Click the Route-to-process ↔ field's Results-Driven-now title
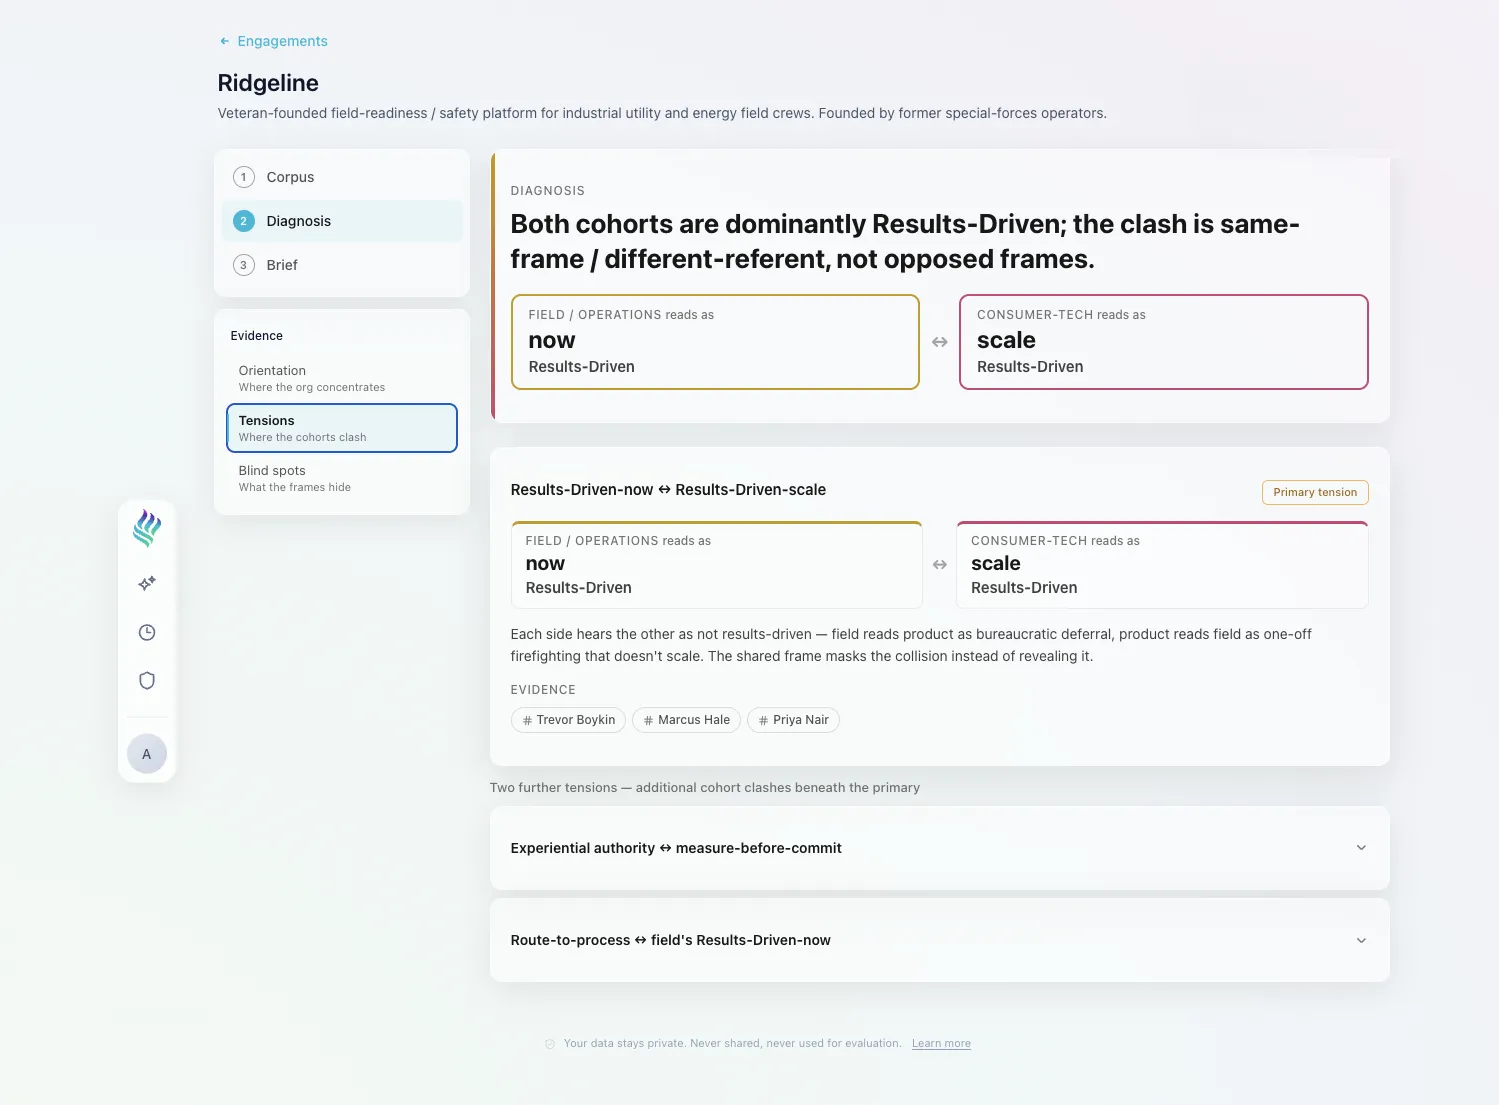1499x1105 pixels. 671,940
